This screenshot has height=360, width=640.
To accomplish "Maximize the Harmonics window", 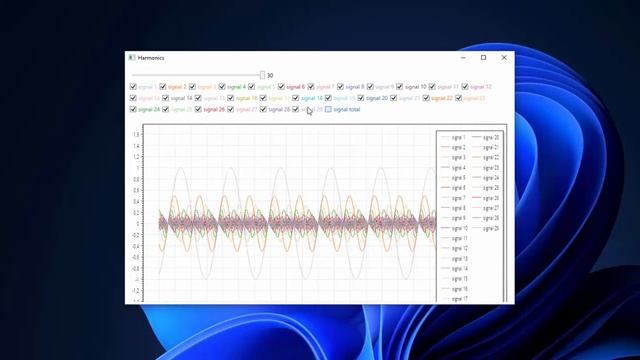I will click(483, 58).
